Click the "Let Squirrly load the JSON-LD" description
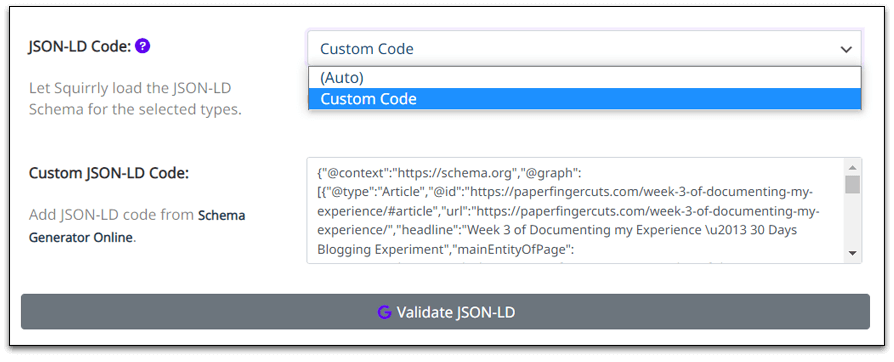The image size is (894, 362). click(131, 89)
